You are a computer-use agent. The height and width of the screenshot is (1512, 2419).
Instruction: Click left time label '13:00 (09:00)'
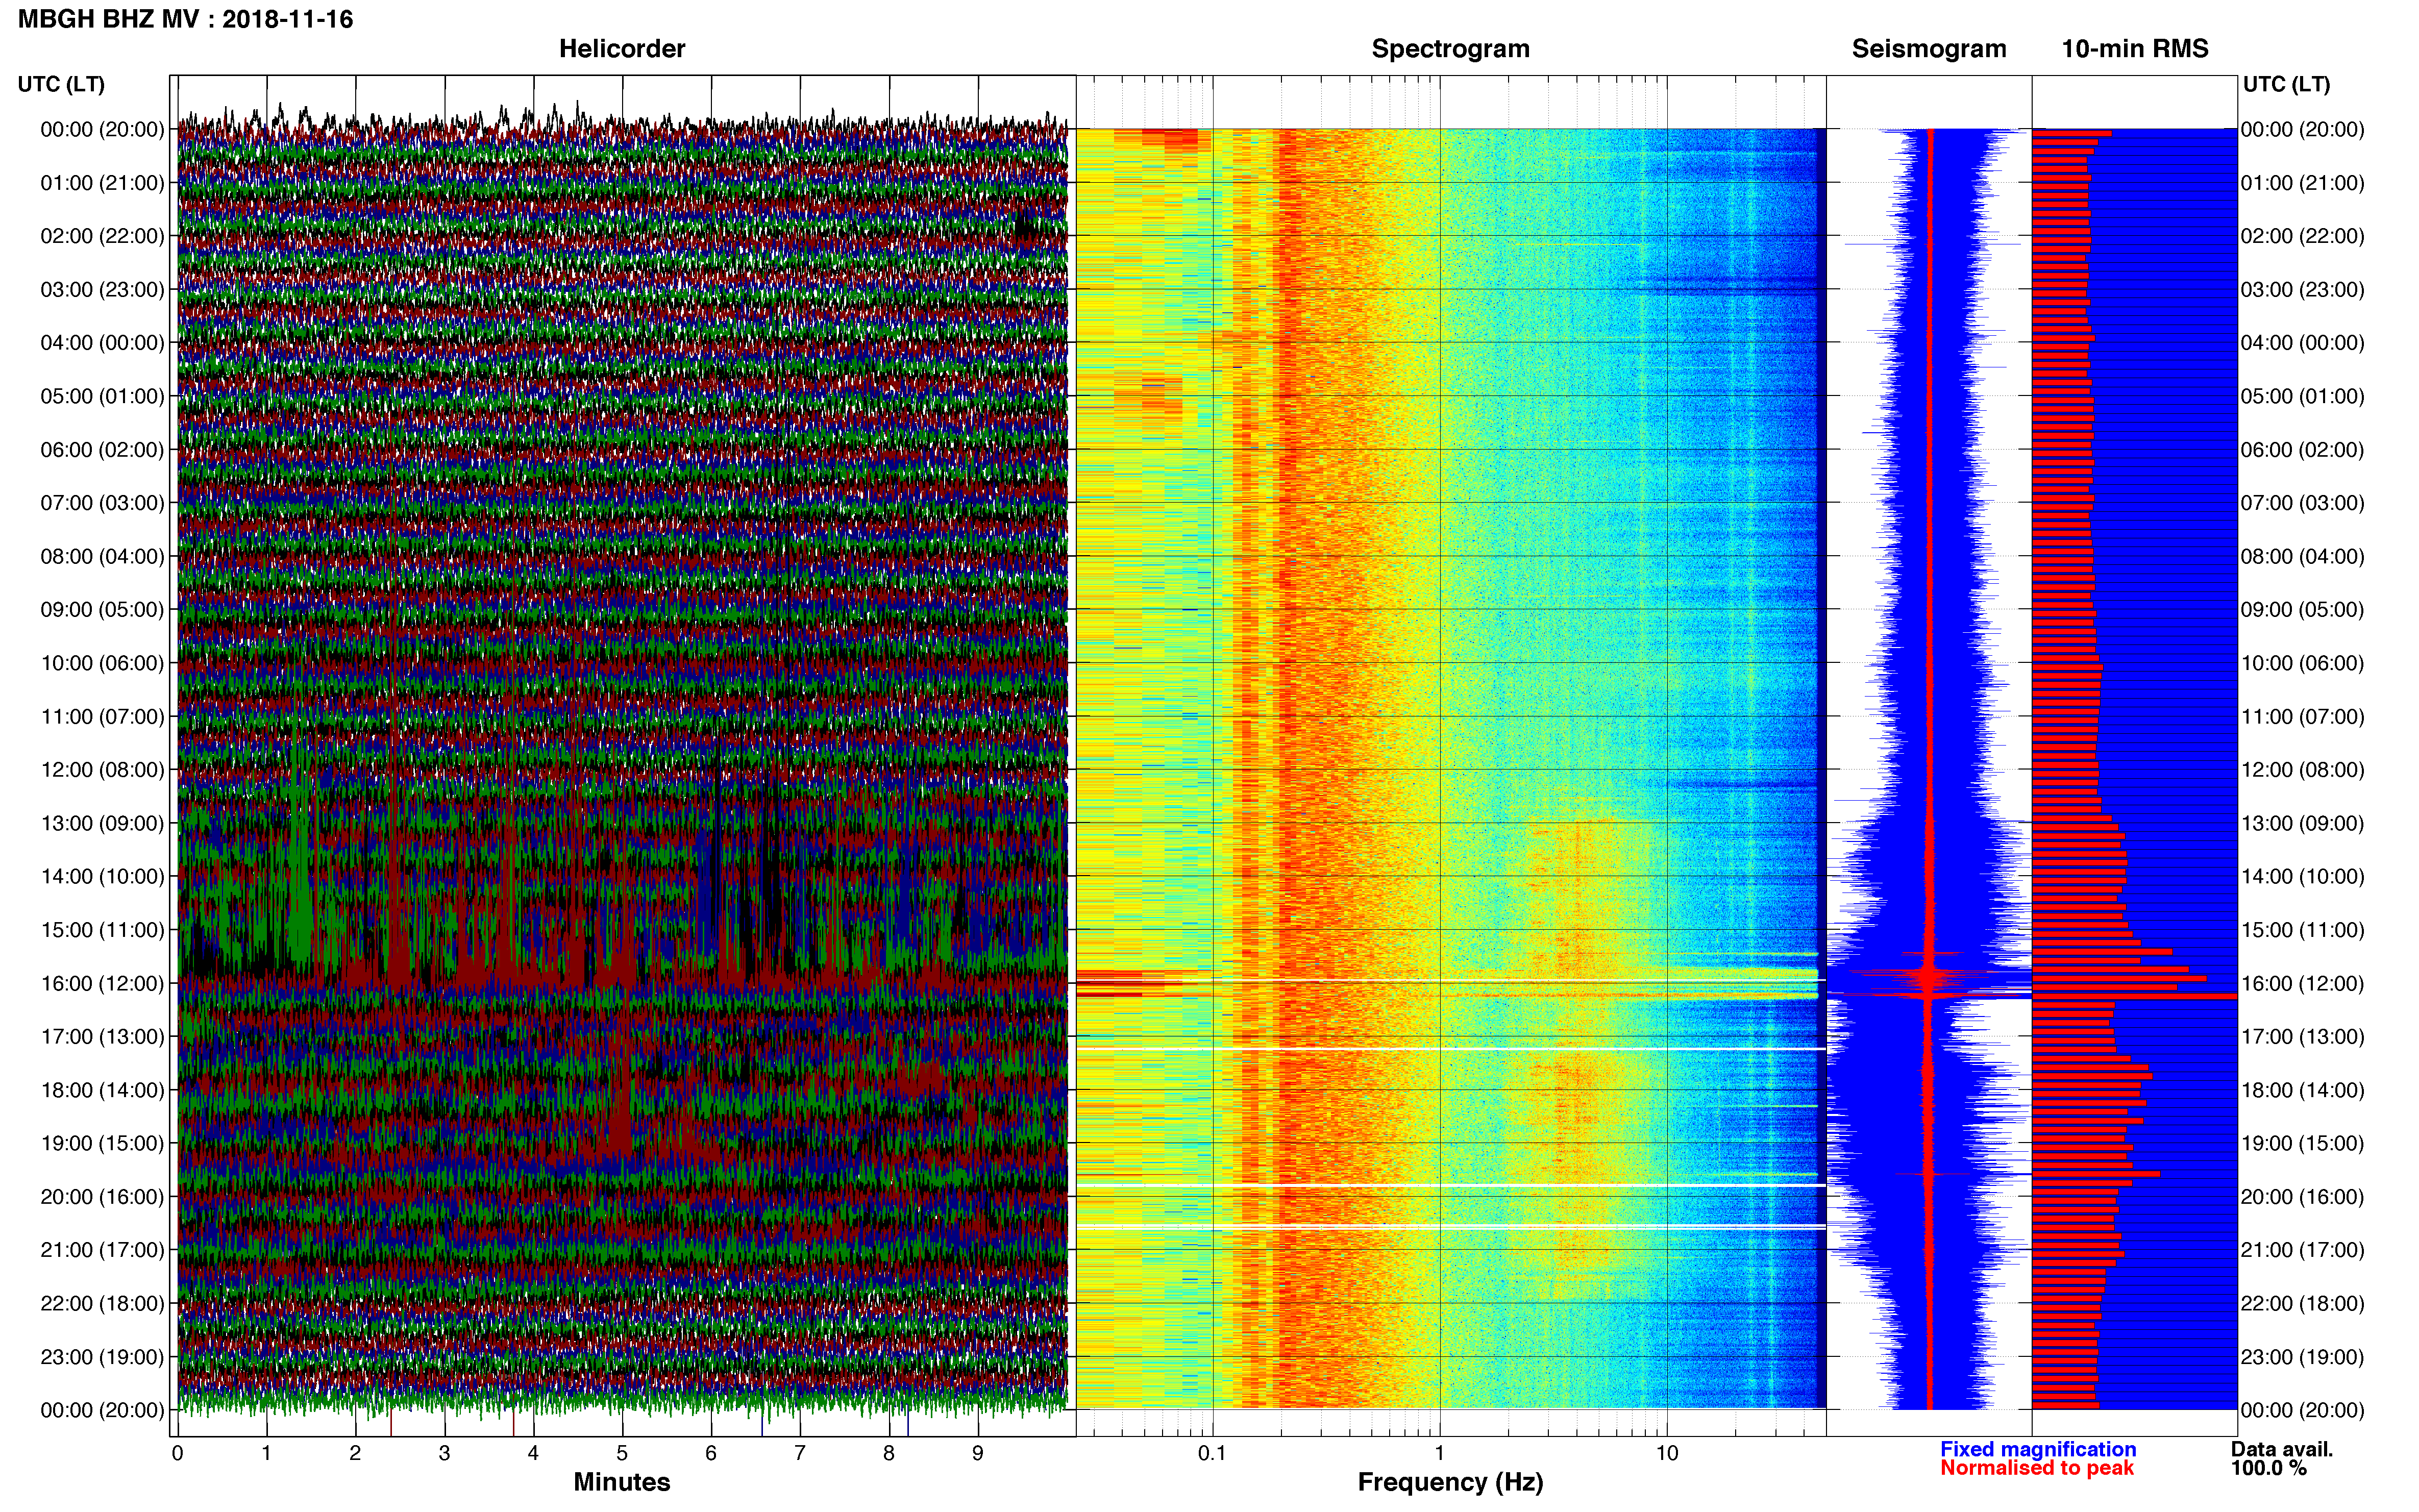tap(102, 823)
